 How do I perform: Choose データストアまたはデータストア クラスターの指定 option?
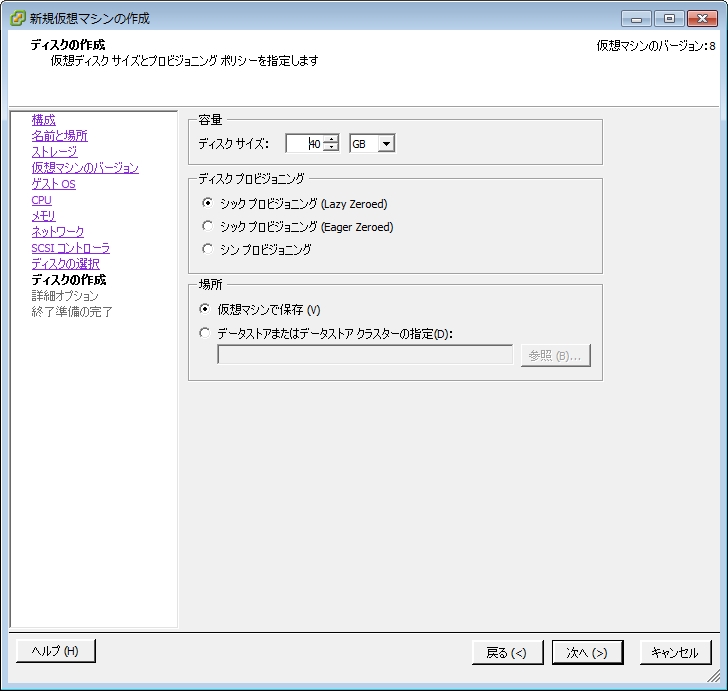click(204, 333)
